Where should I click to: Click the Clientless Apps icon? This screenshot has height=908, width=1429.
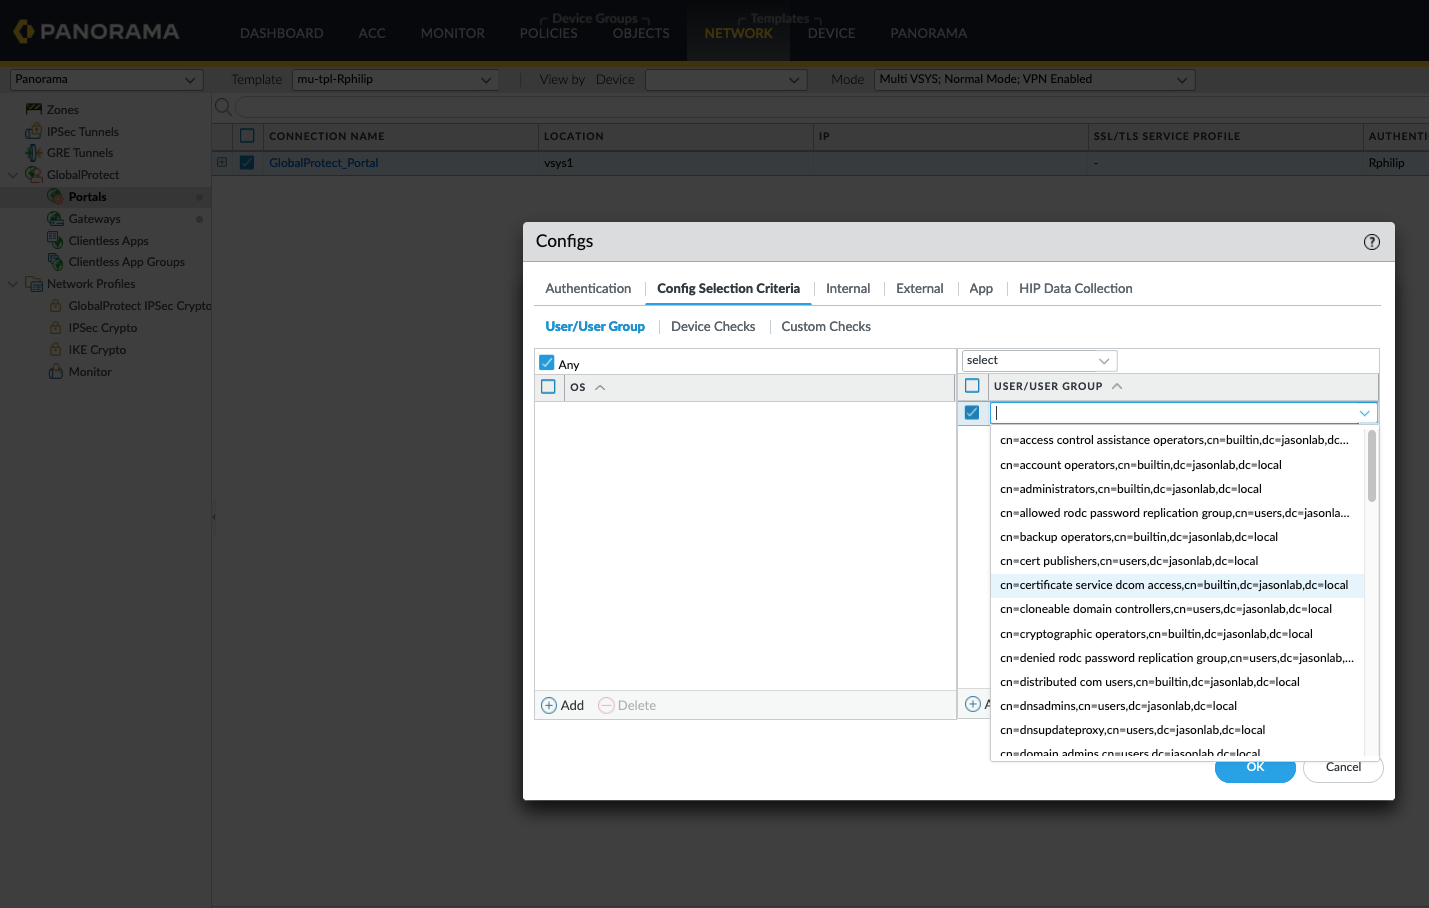pyautogui.click(x=56, y=240)
